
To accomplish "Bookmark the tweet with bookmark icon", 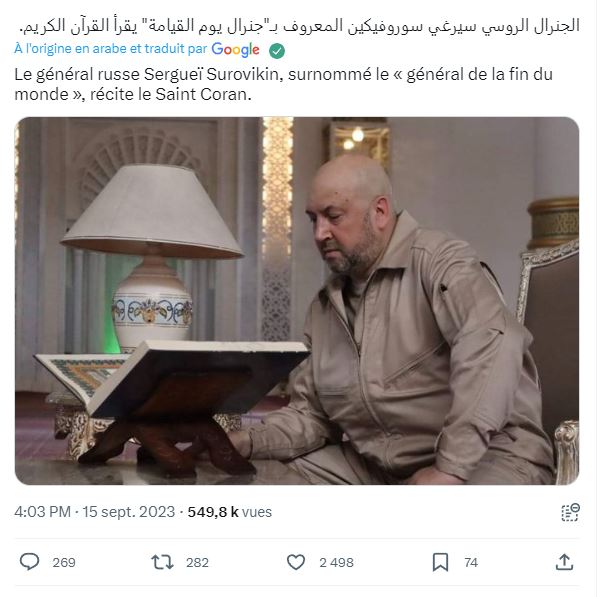I will click(440, 562).
